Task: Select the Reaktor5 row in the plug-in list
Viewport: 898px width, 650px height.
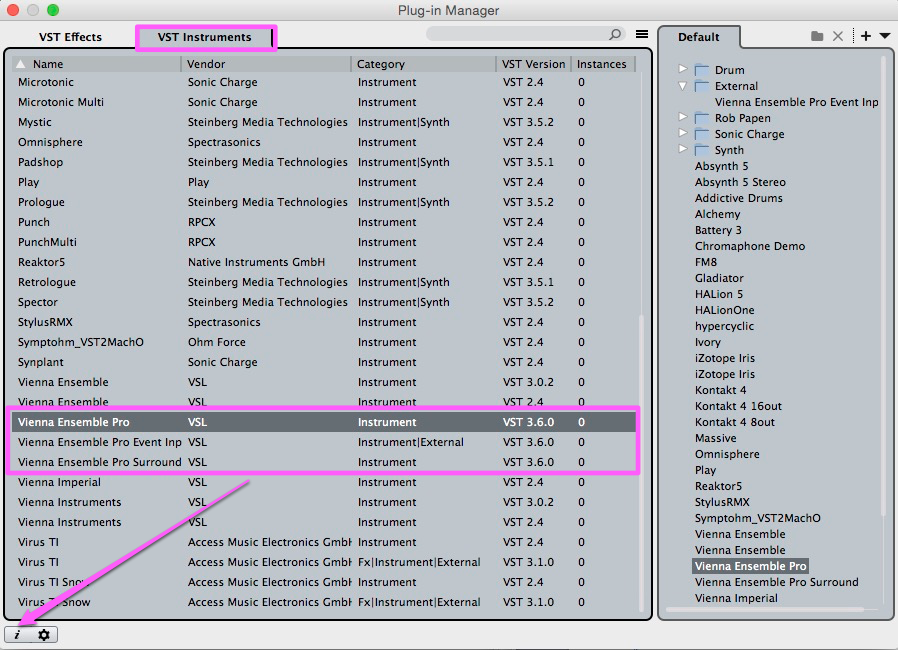Action: 324,262
